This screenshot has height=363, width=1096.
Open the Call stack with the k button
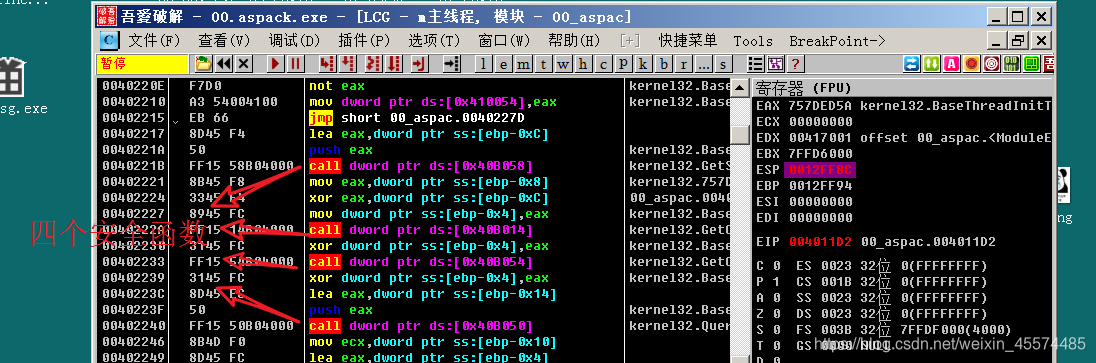point(643,64)
